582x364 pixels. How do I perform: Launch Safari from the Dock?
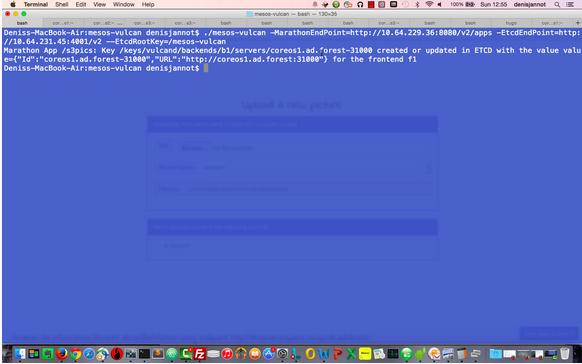pyautogui.click(x=89, y=354)
